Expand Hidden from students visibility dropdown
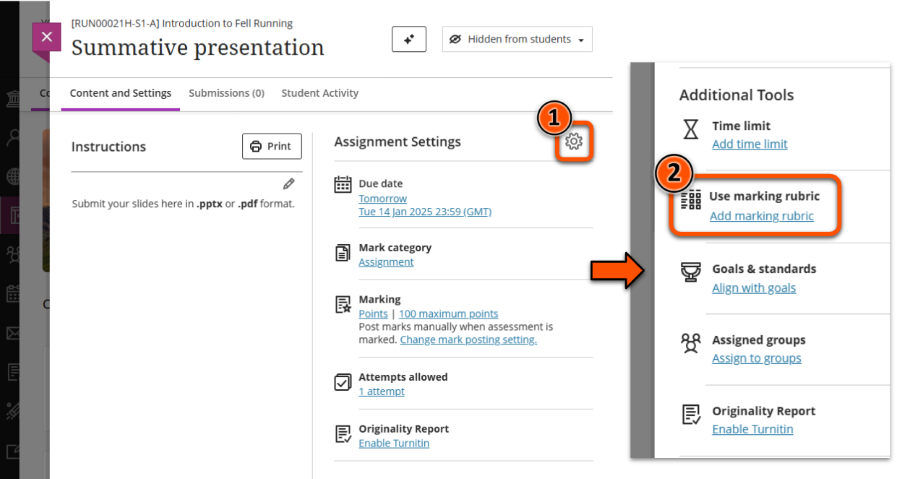 (x=517, y=39)
